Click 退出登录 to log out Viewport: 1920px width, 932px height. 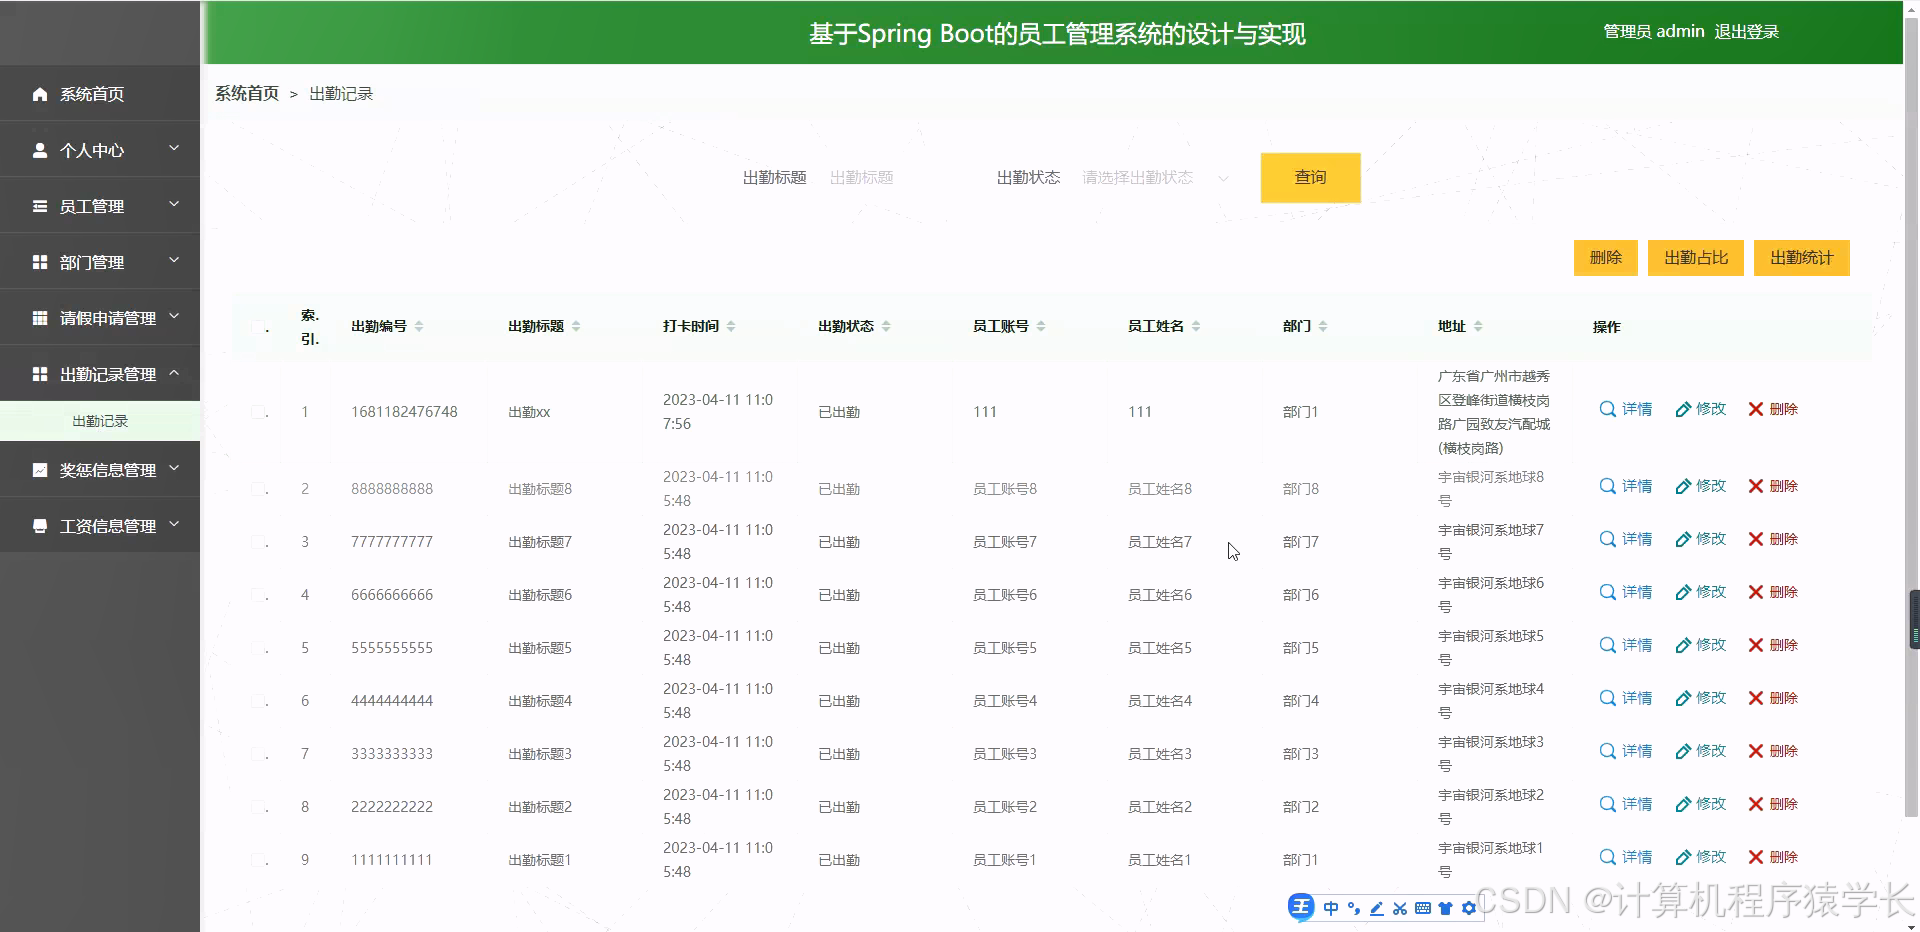(1747, 31)
